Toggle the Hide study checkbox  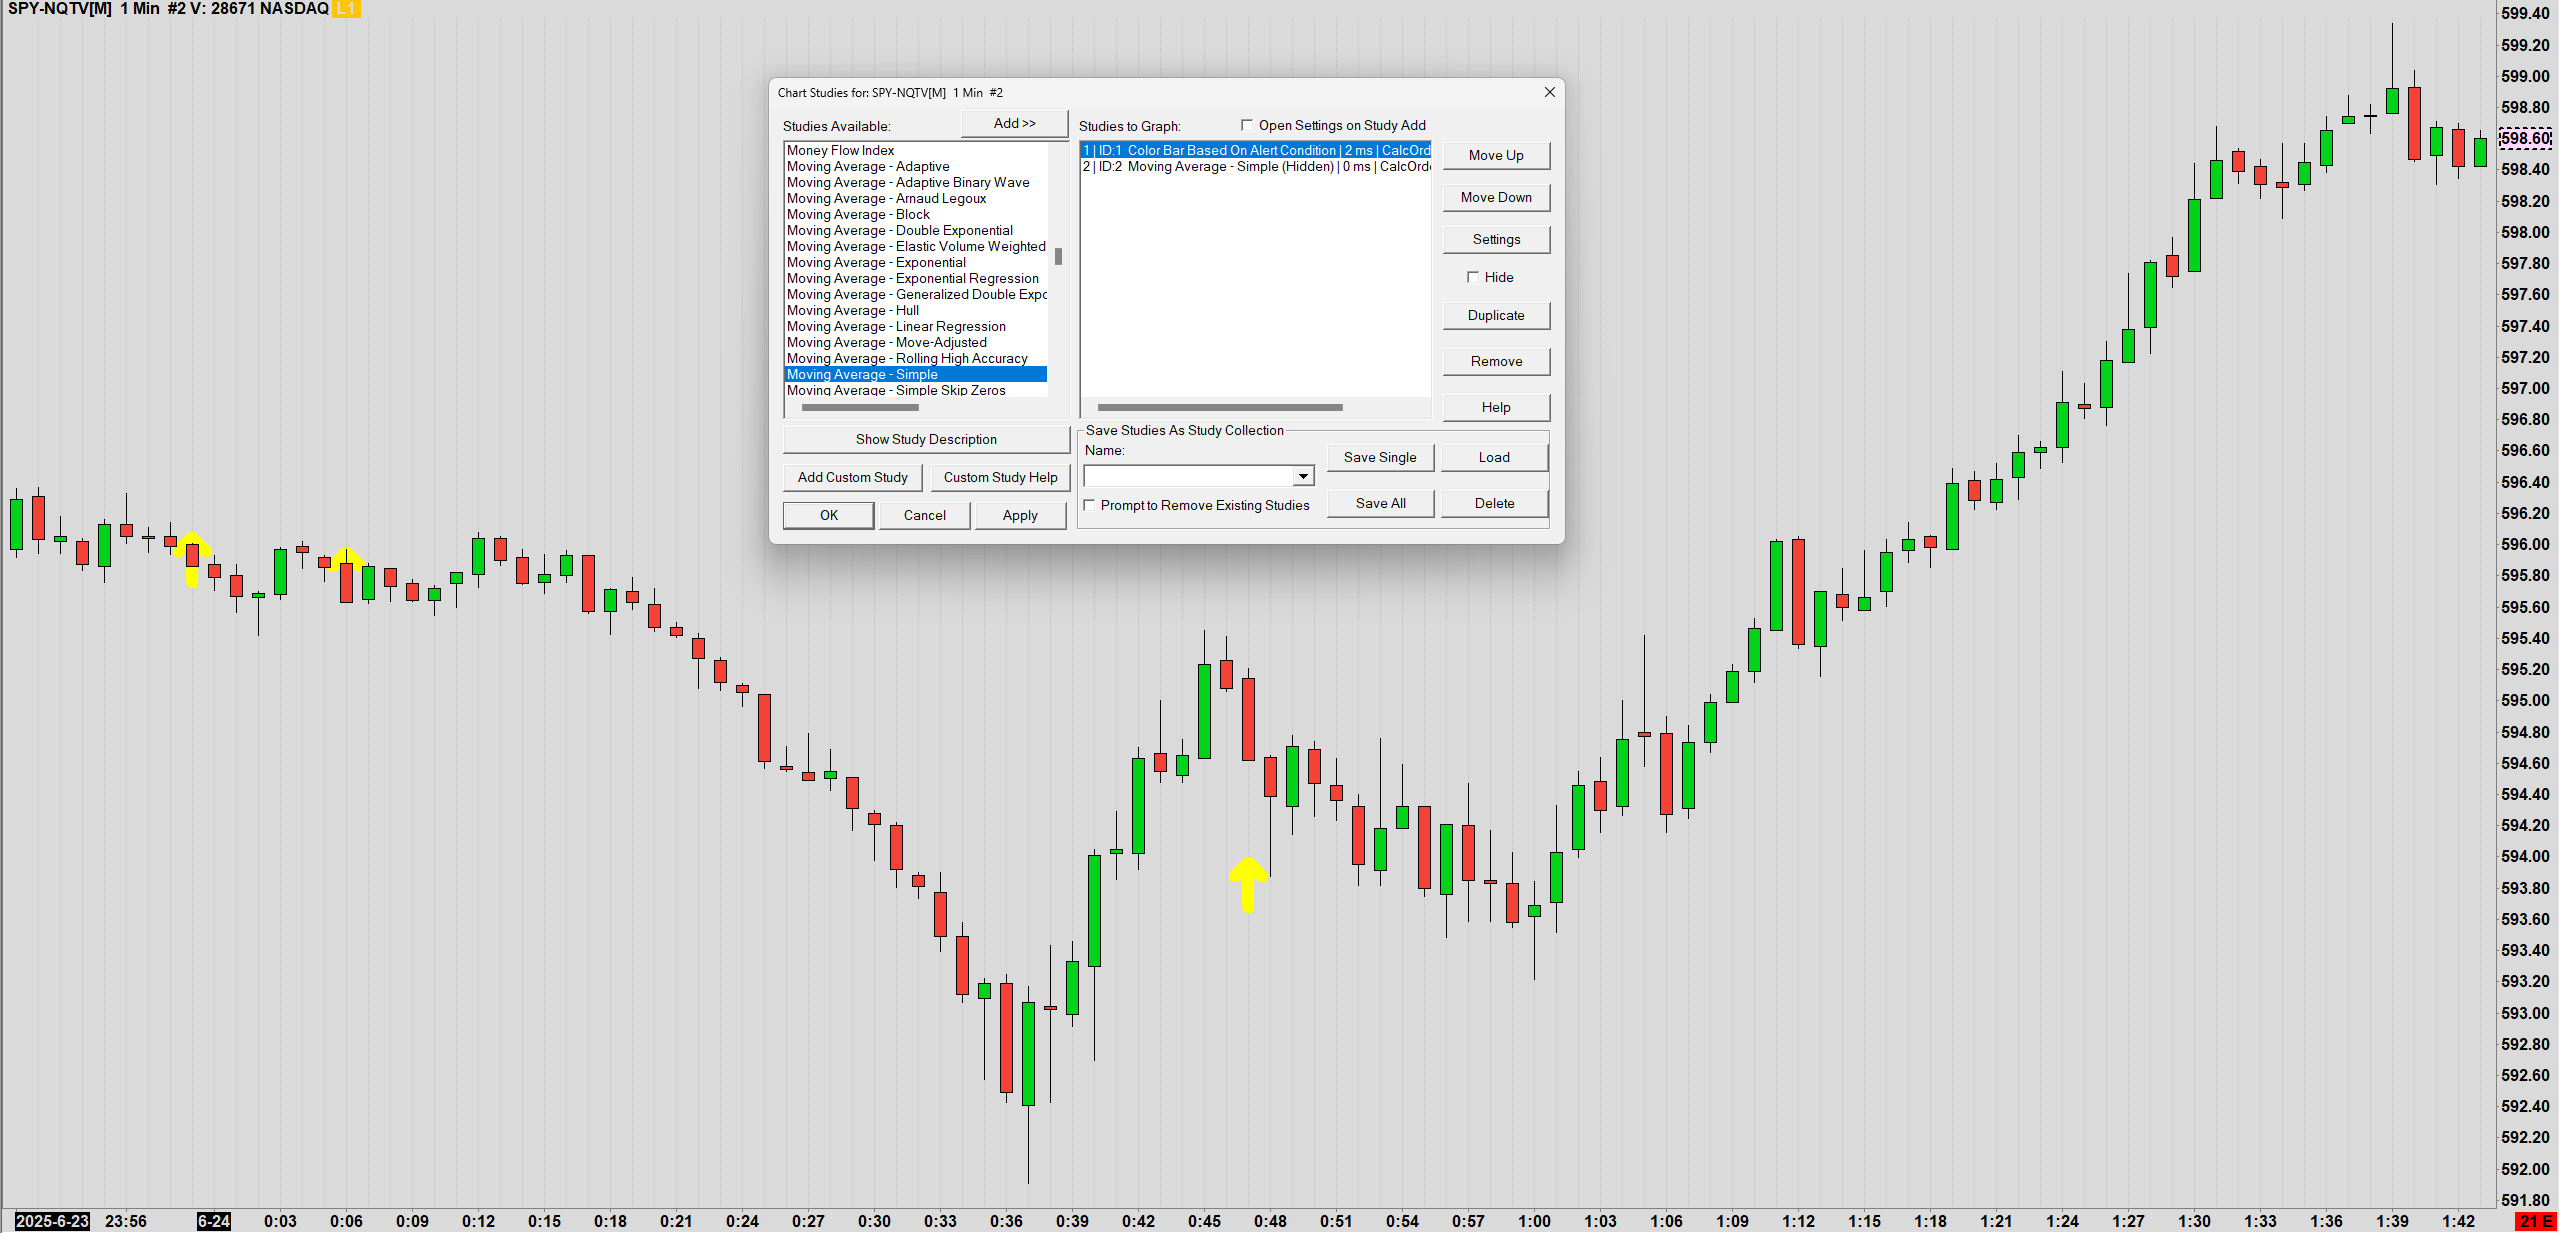coord(1473,277)
